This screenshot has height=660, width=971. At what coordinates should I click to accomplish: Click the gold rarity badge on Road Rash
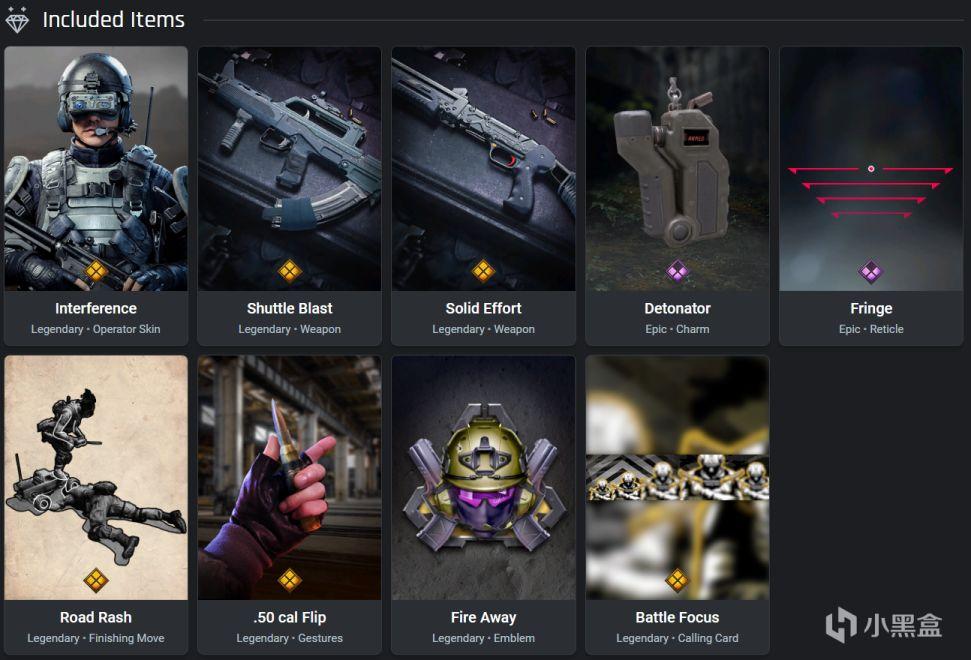pos(95,580)
